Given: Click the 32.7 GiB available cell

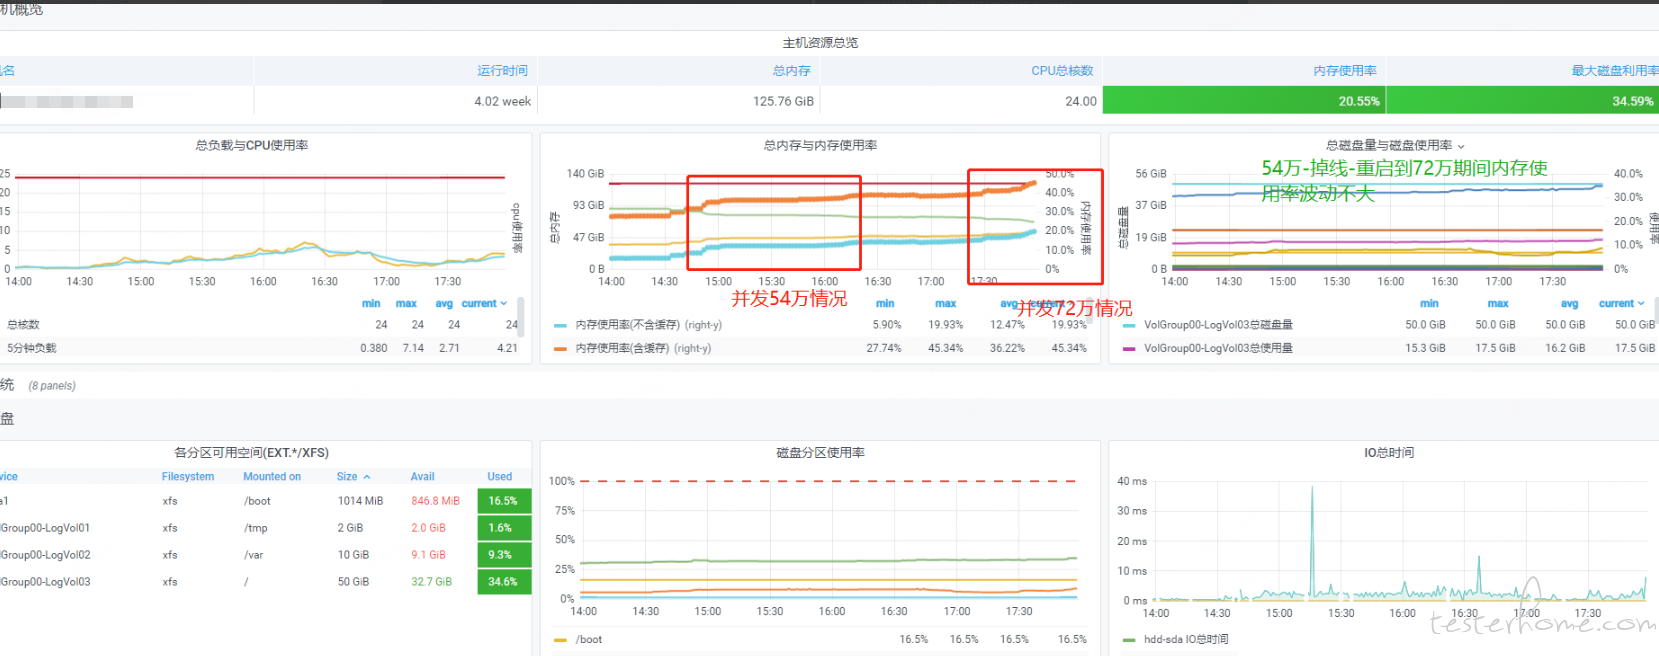Looking at the screenshot, I should [431, 582].
